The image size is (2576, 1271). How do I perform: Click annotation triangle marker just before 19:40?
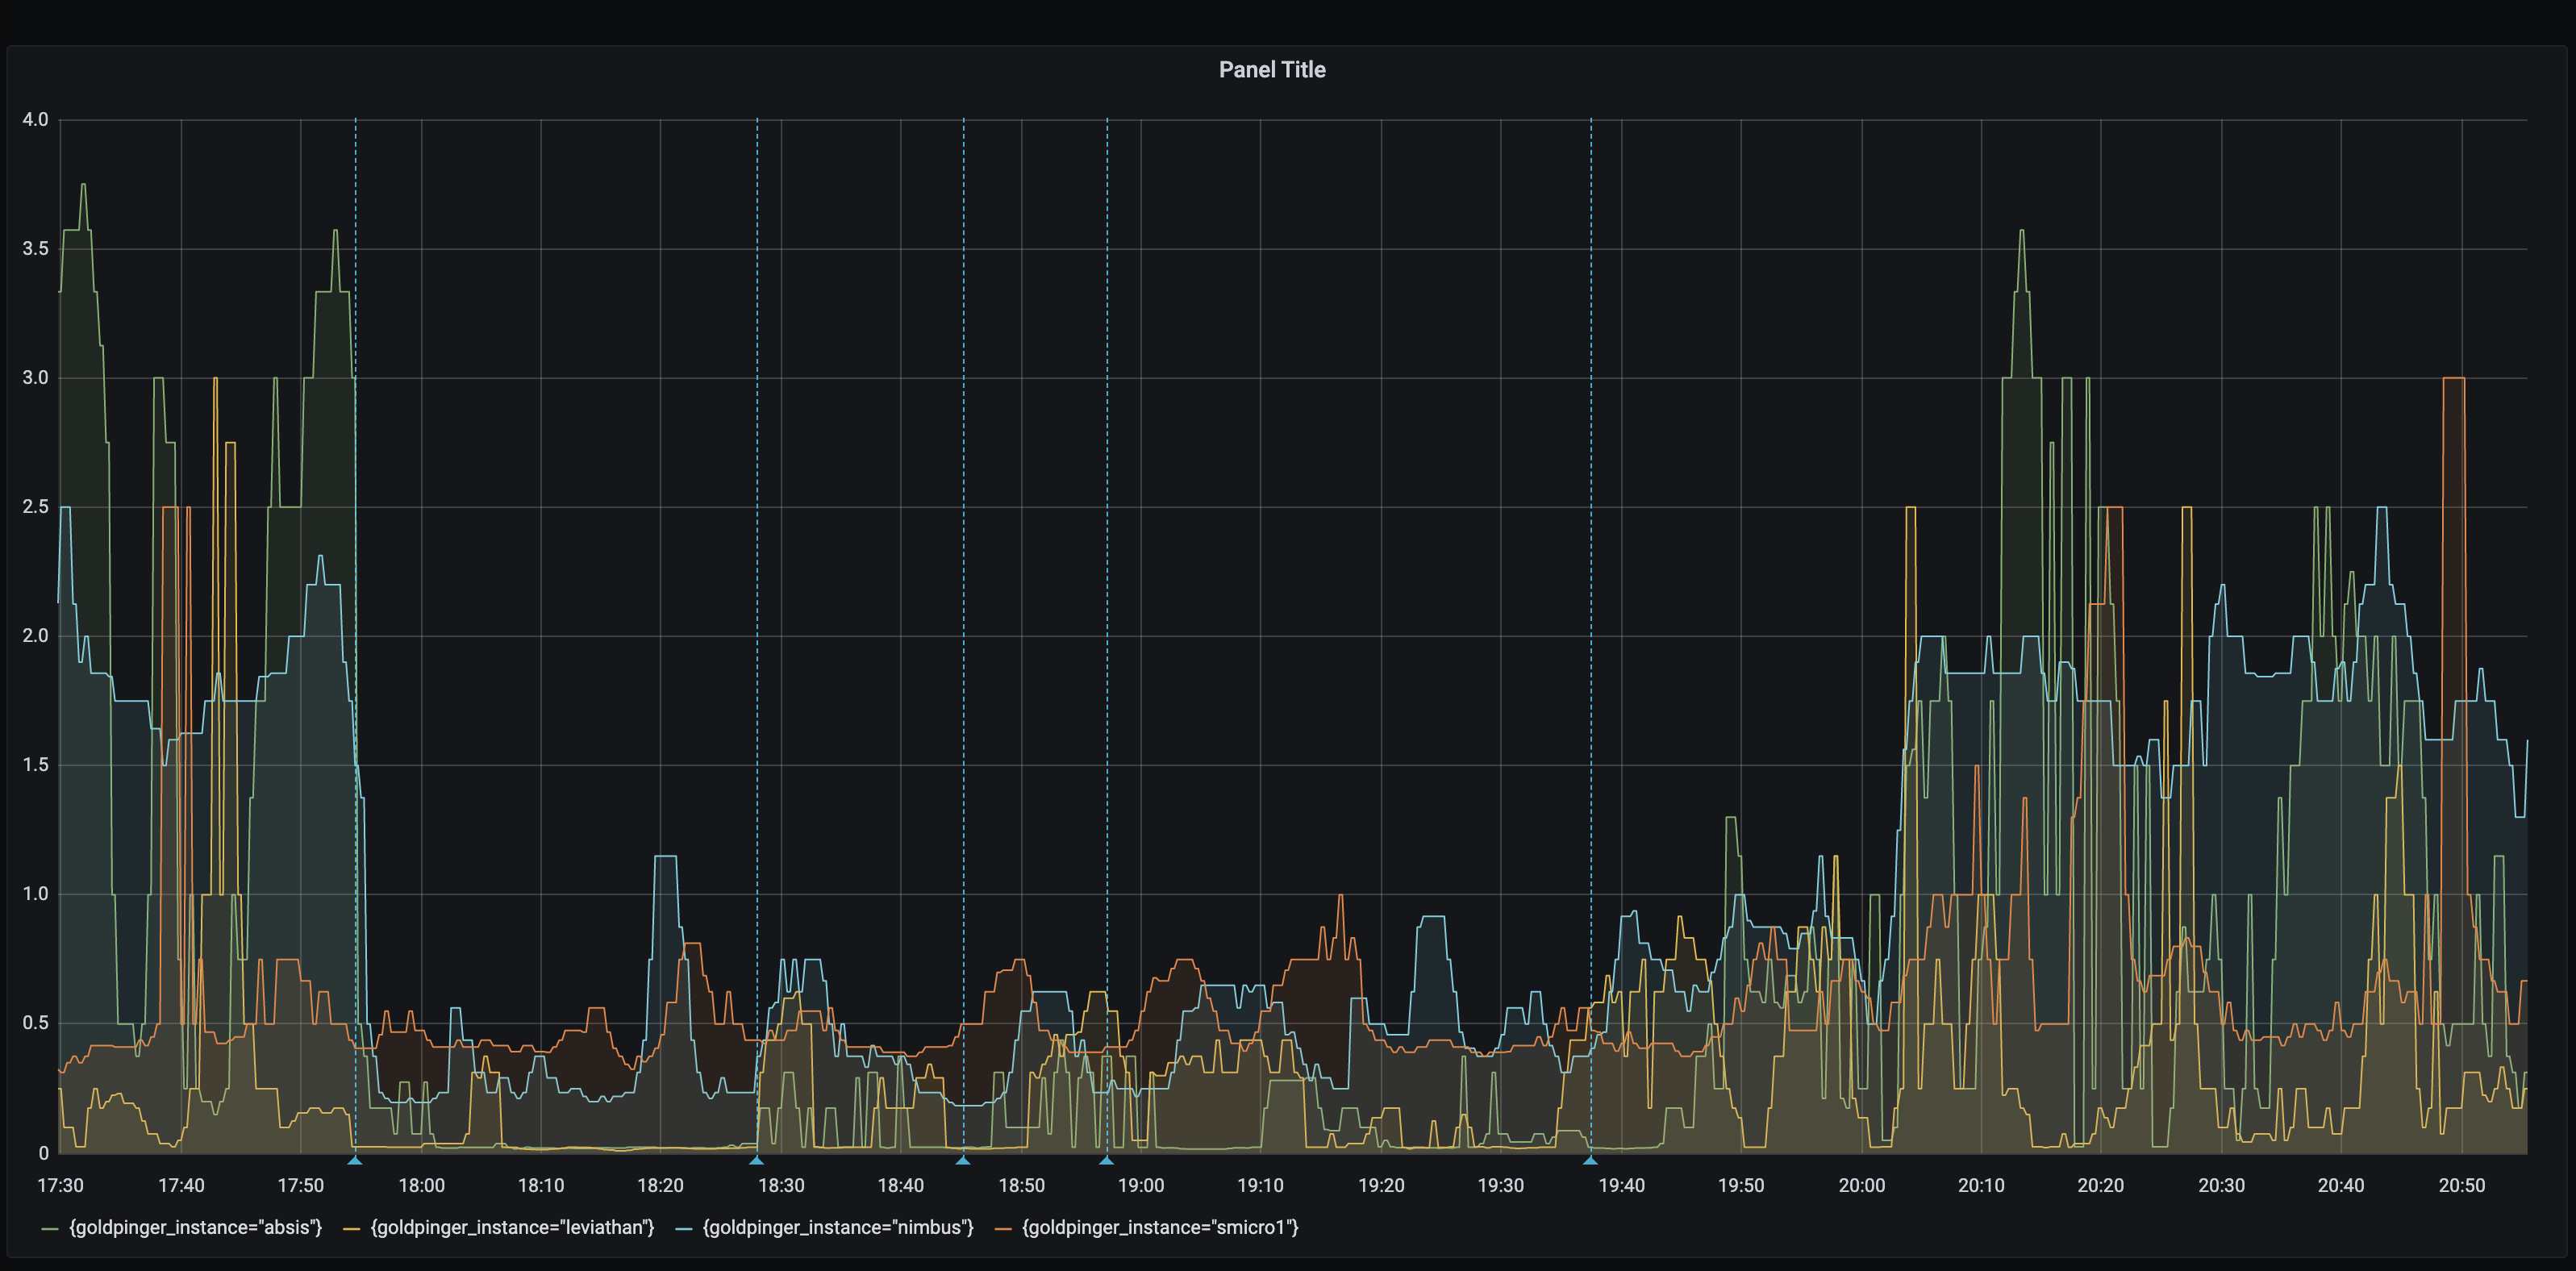1590,1160
